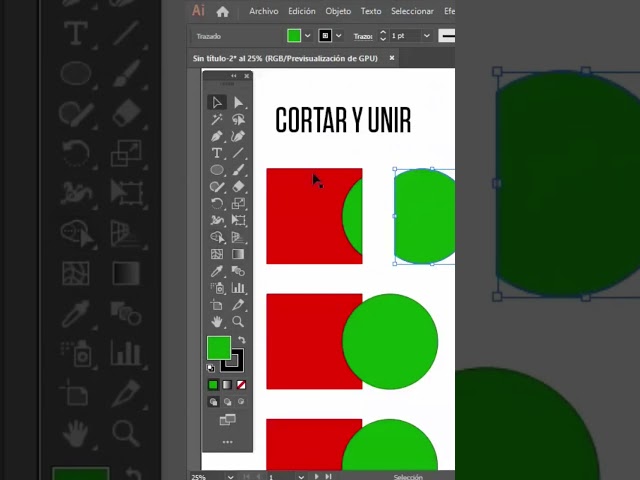Select the Zoom tool
The width and height of the screenshot is (640, 480).
tap(238, 322)
